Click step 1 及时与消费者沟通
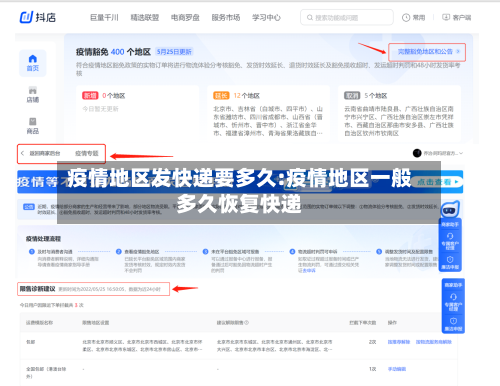The image size is (500, 386). (55, 252)
